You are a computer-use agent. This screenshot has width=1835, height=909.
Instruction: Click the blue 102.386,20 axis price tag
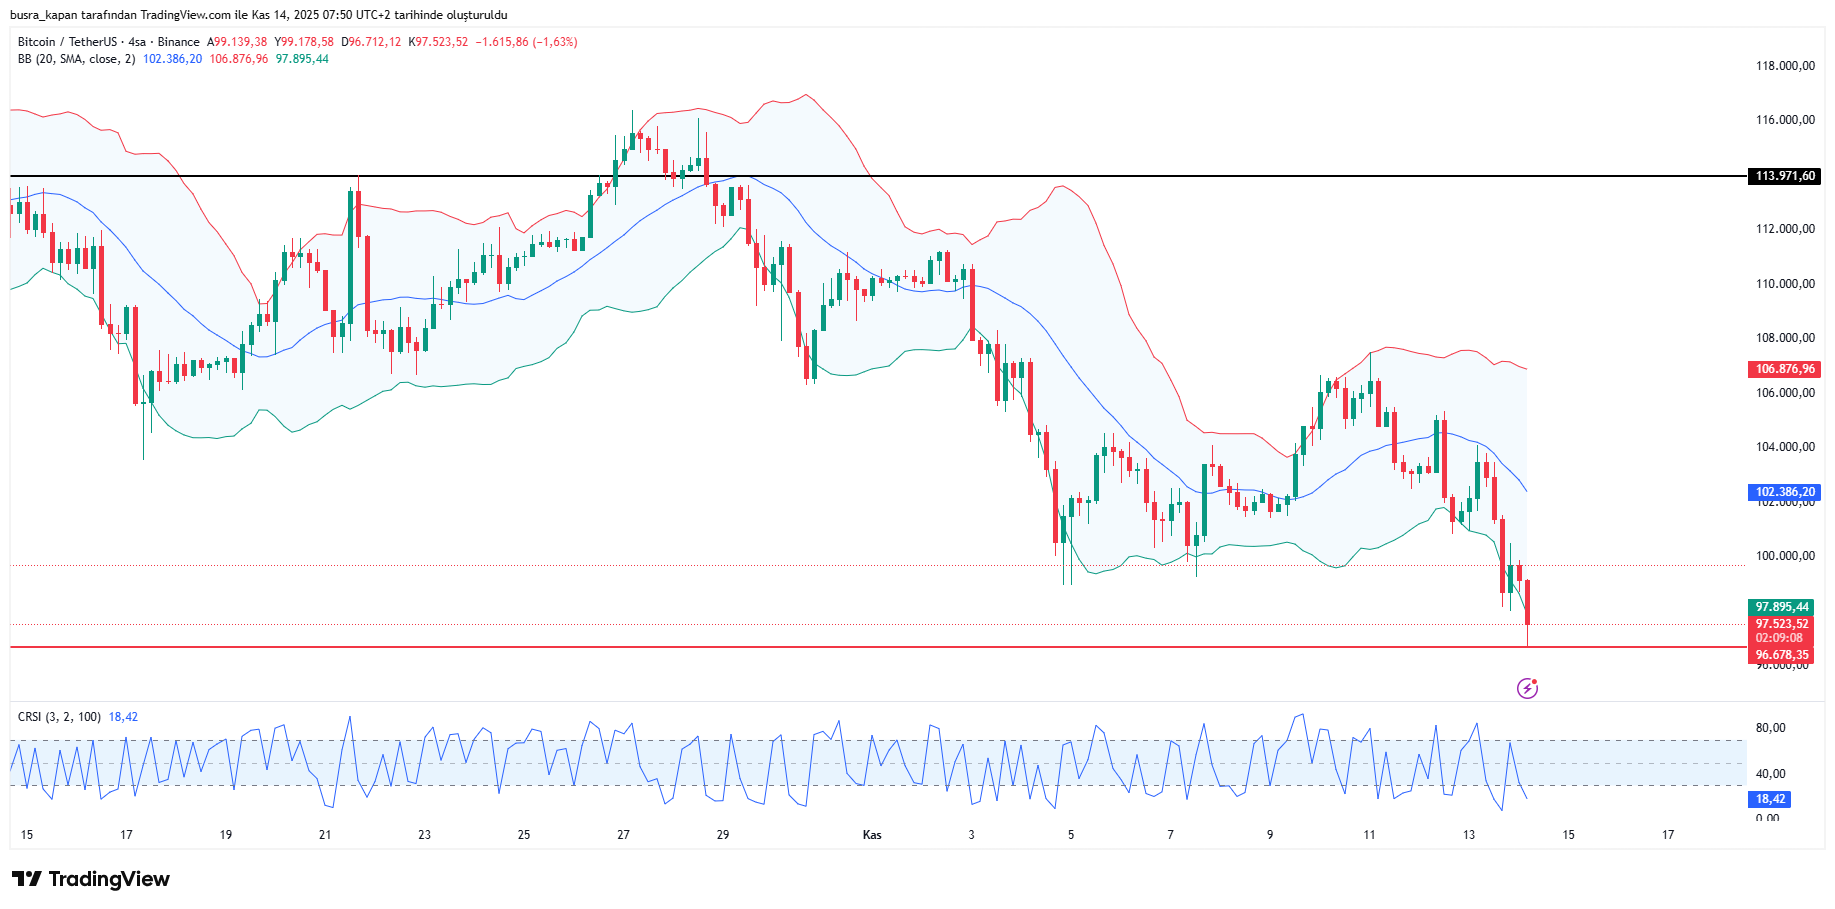1785,492
